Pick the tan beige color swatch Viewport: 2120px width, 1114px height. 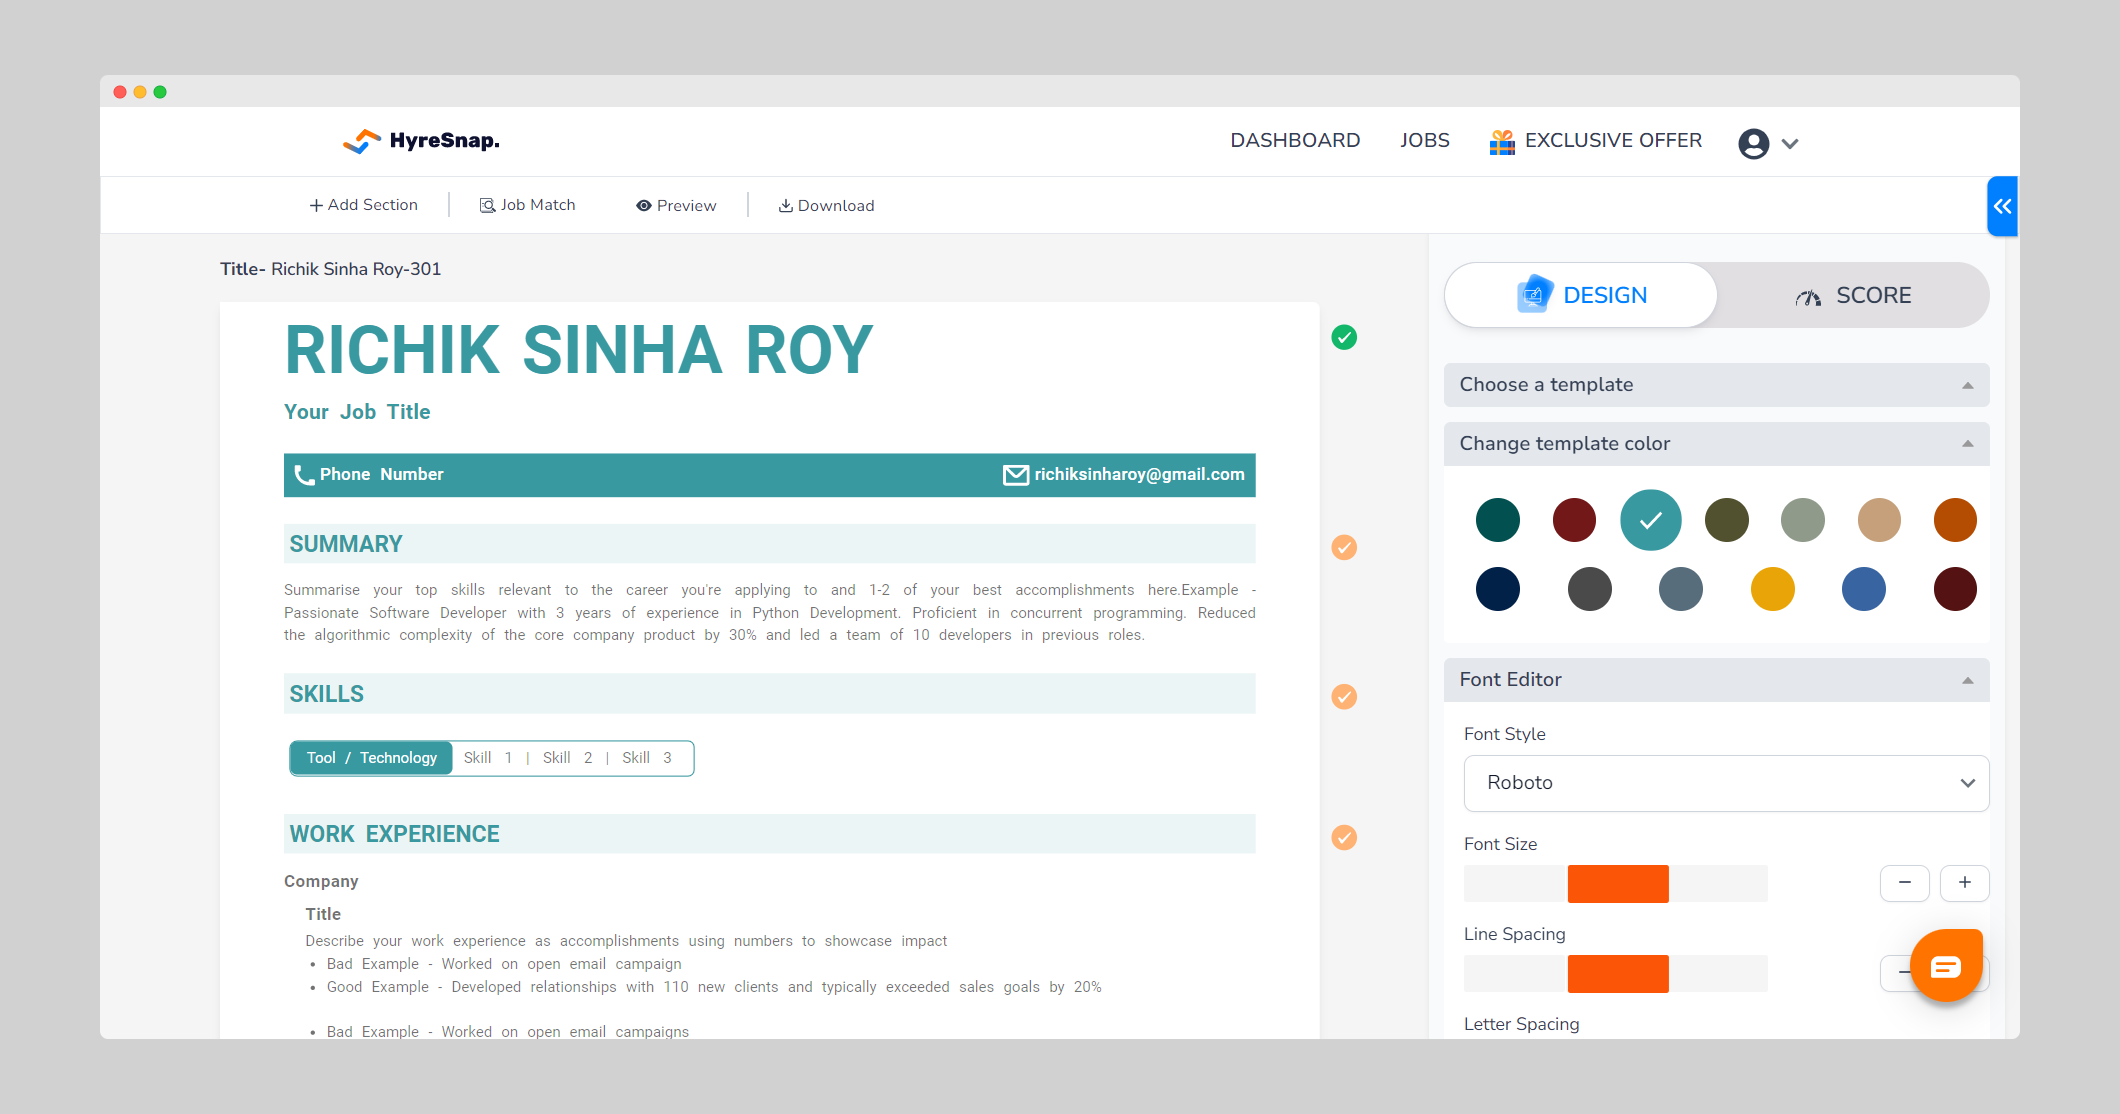1879,520
